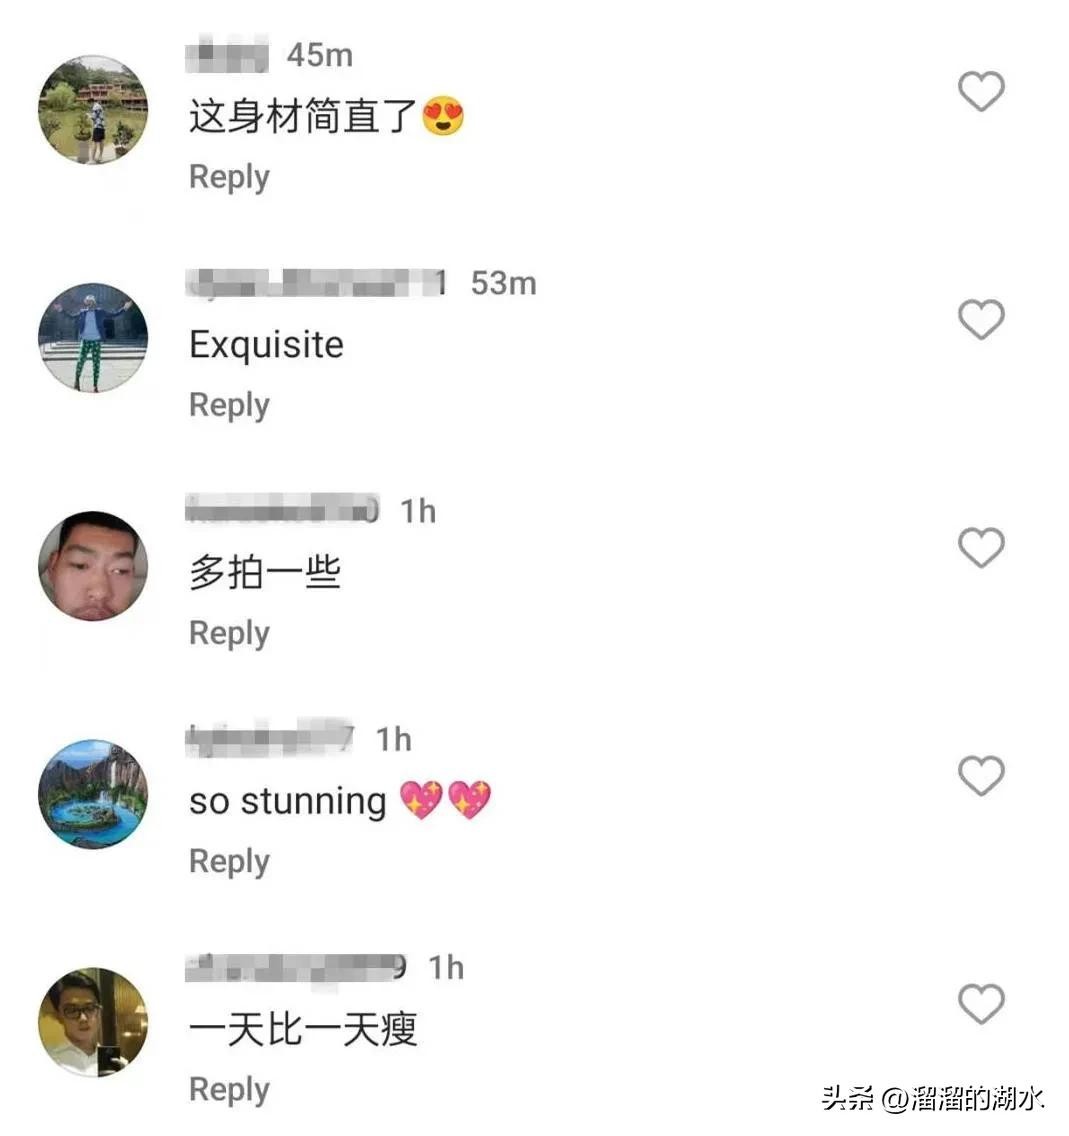Reply to the 一天比一天瘦 comment

230,1090
